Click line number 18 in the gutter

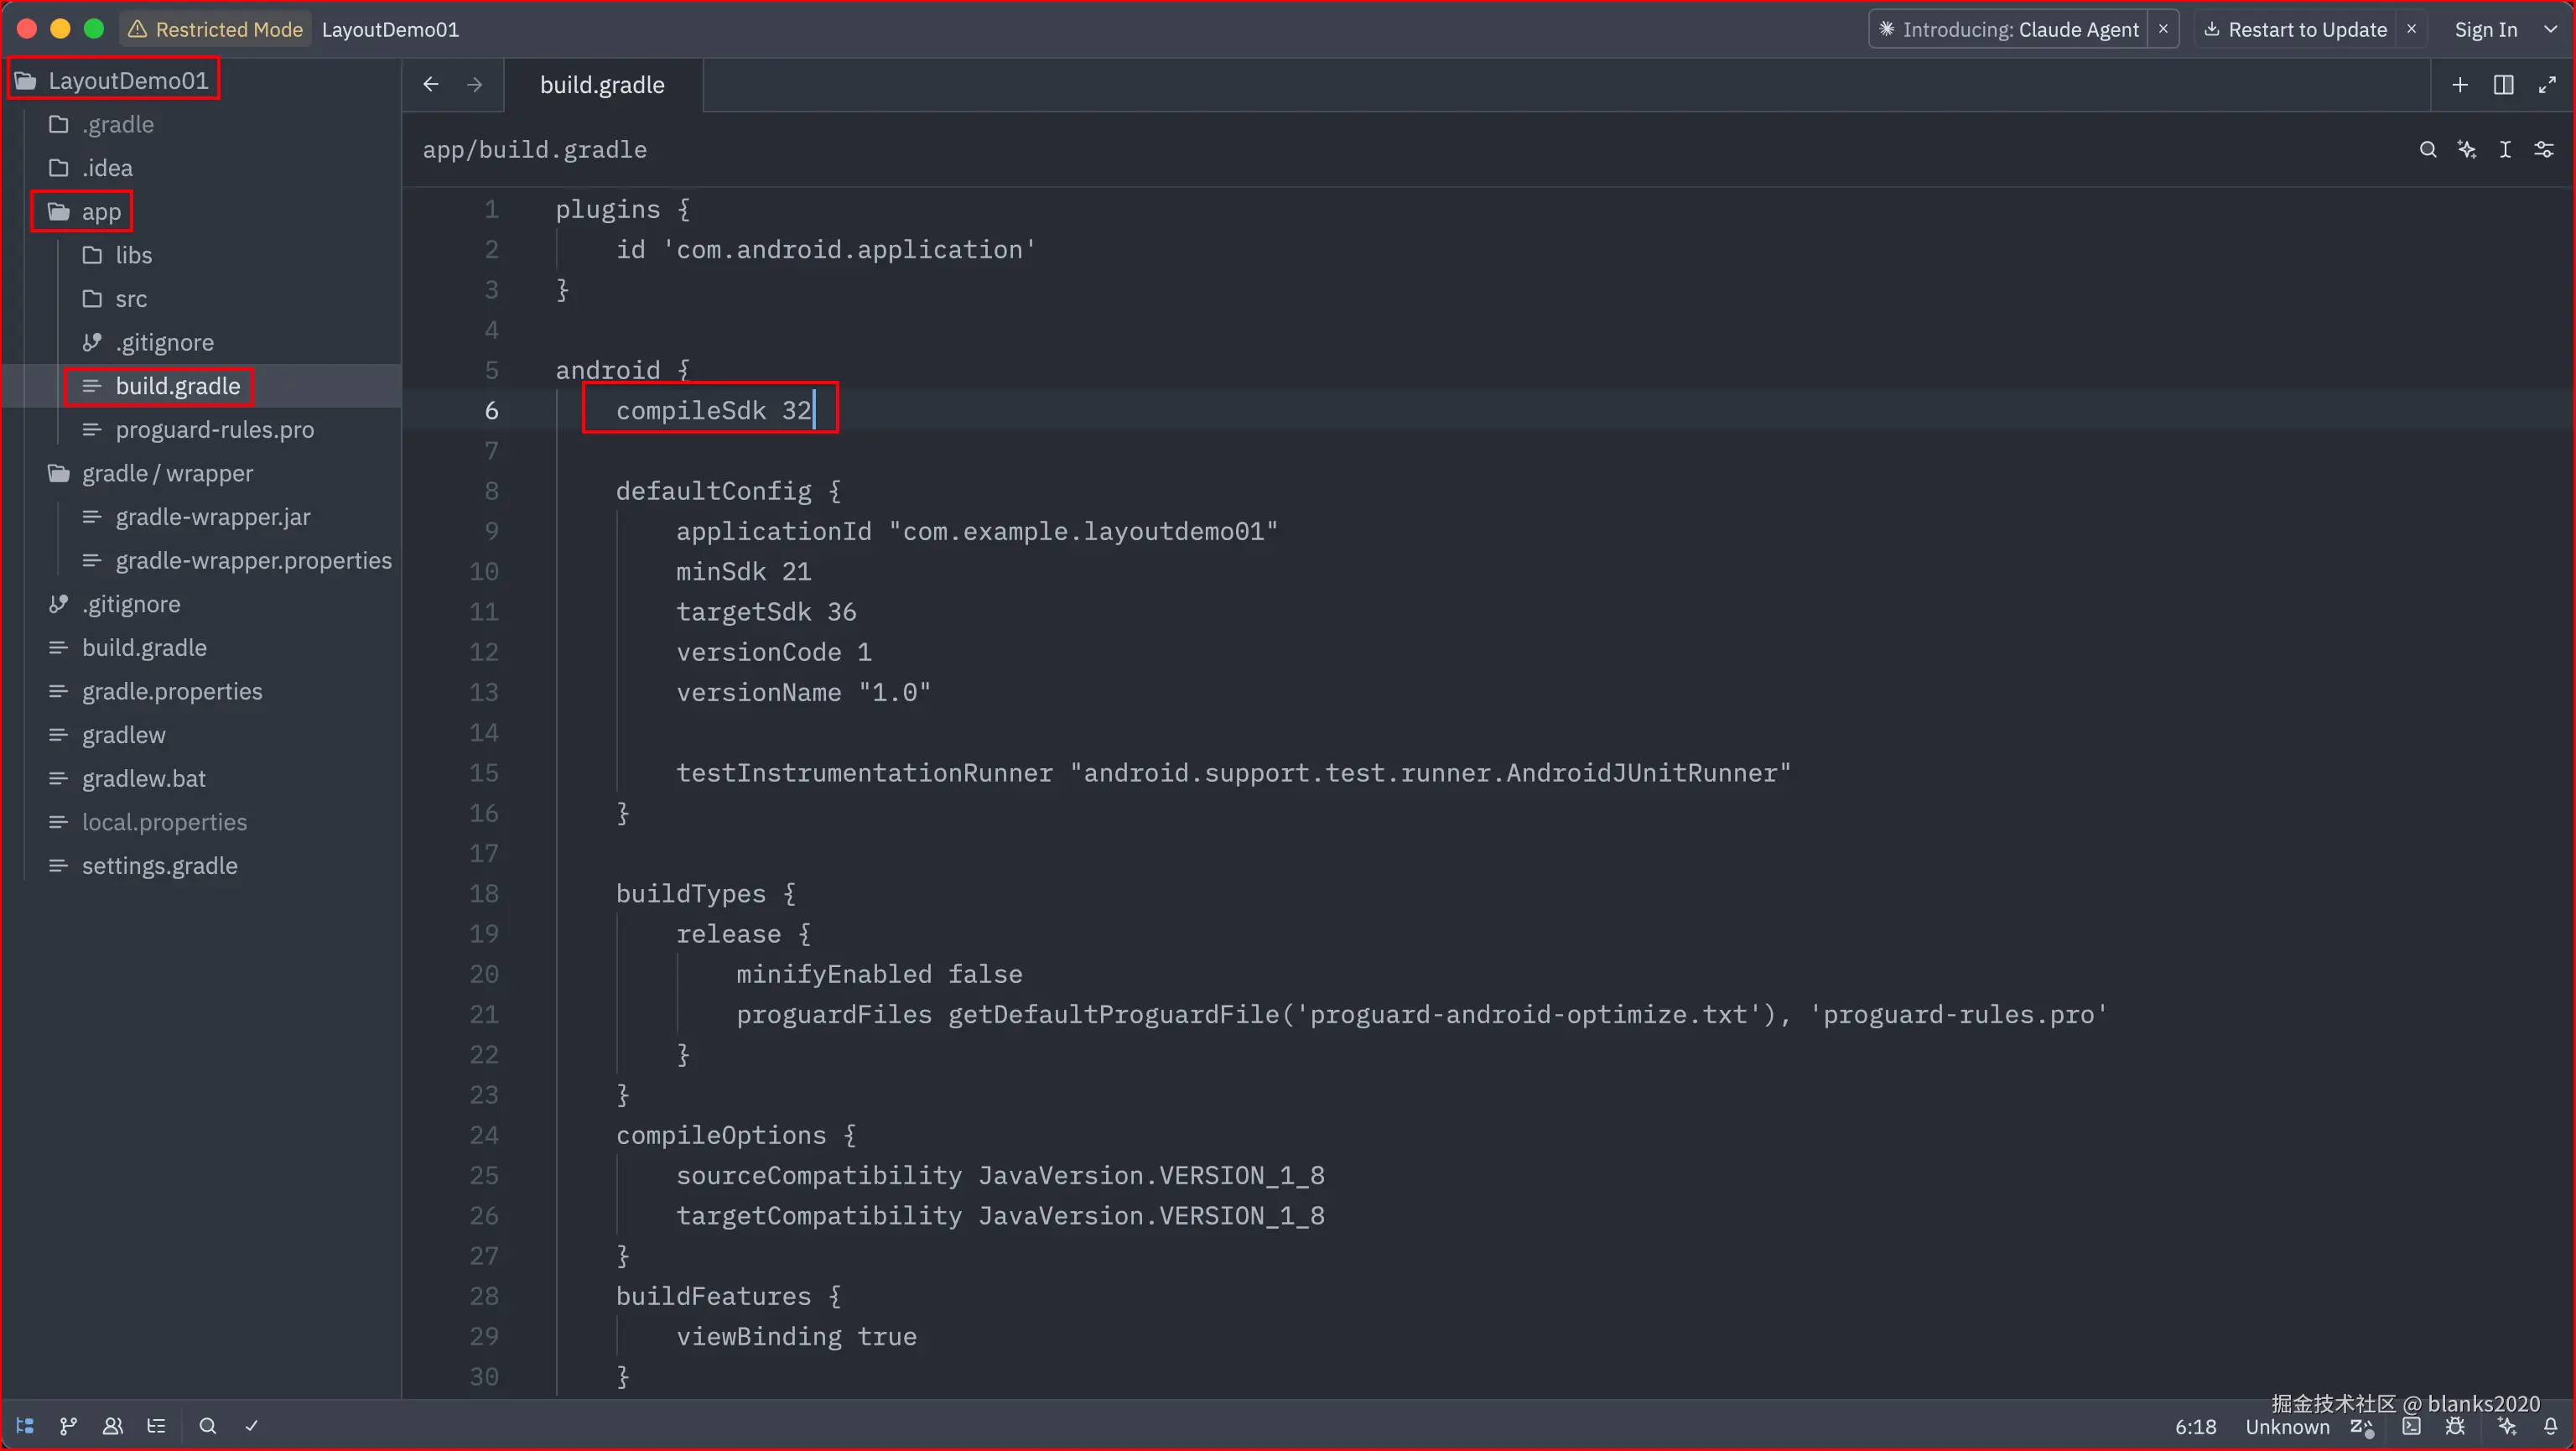[x=484, y=894]
